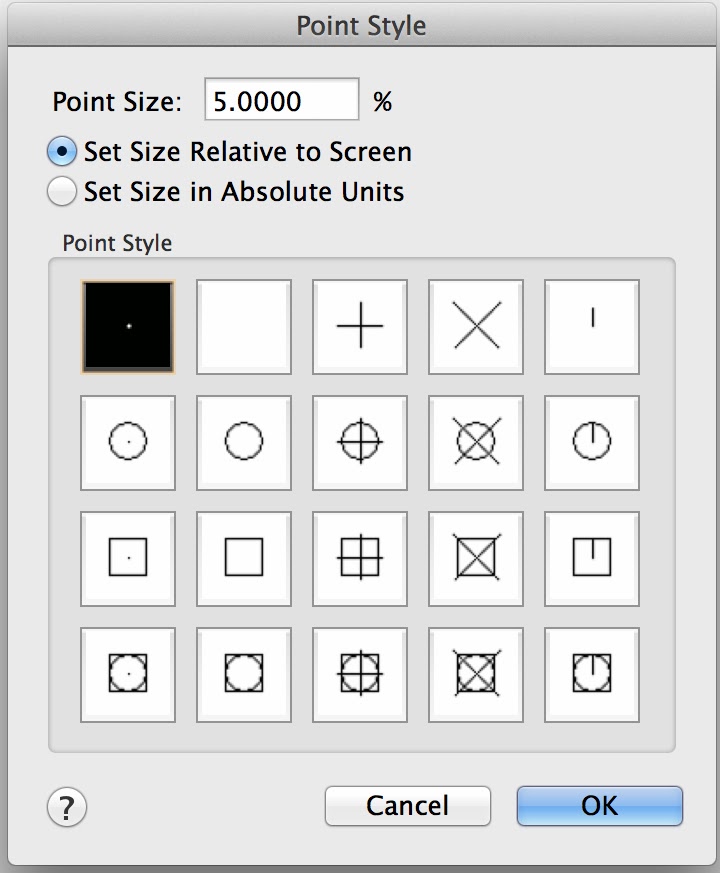The image size is (720, 873).
Task: Select circle-in-square with crosshair style
Action: coord(360,674)
